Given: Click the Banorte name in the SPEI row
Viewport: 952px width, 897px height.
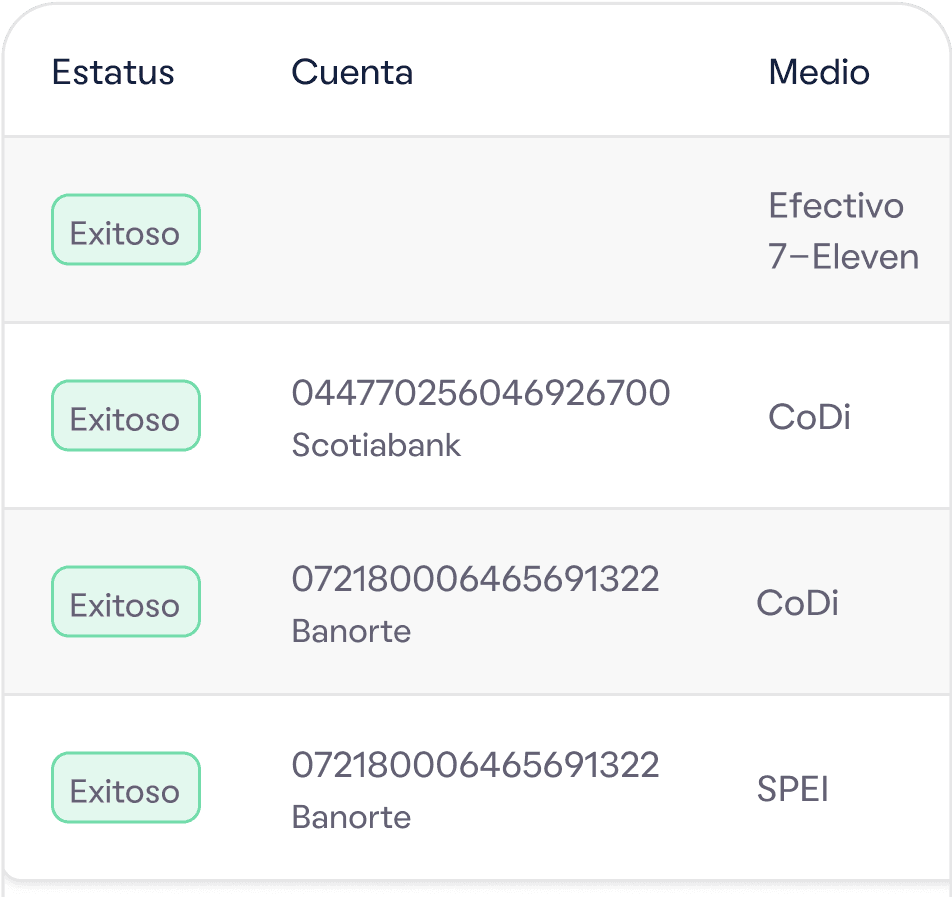Looking at the screenshot, I should [351, 817].
